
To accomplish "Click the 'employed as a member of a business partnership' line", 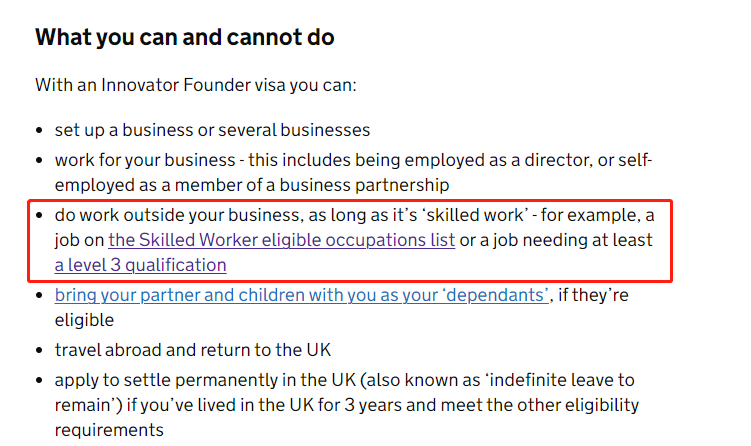I will click(x=252, y=185).
